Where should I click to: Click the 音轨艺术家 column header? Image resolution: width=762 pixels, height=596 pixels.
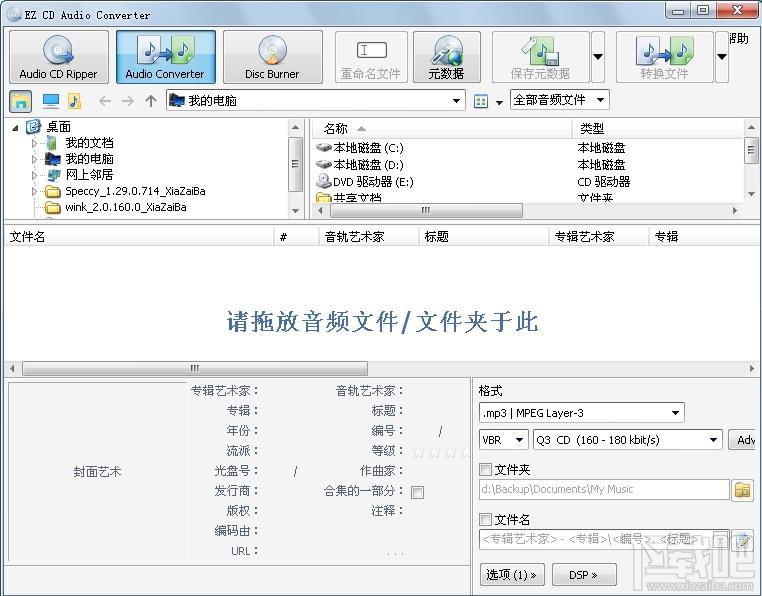(x=369, y=237)
